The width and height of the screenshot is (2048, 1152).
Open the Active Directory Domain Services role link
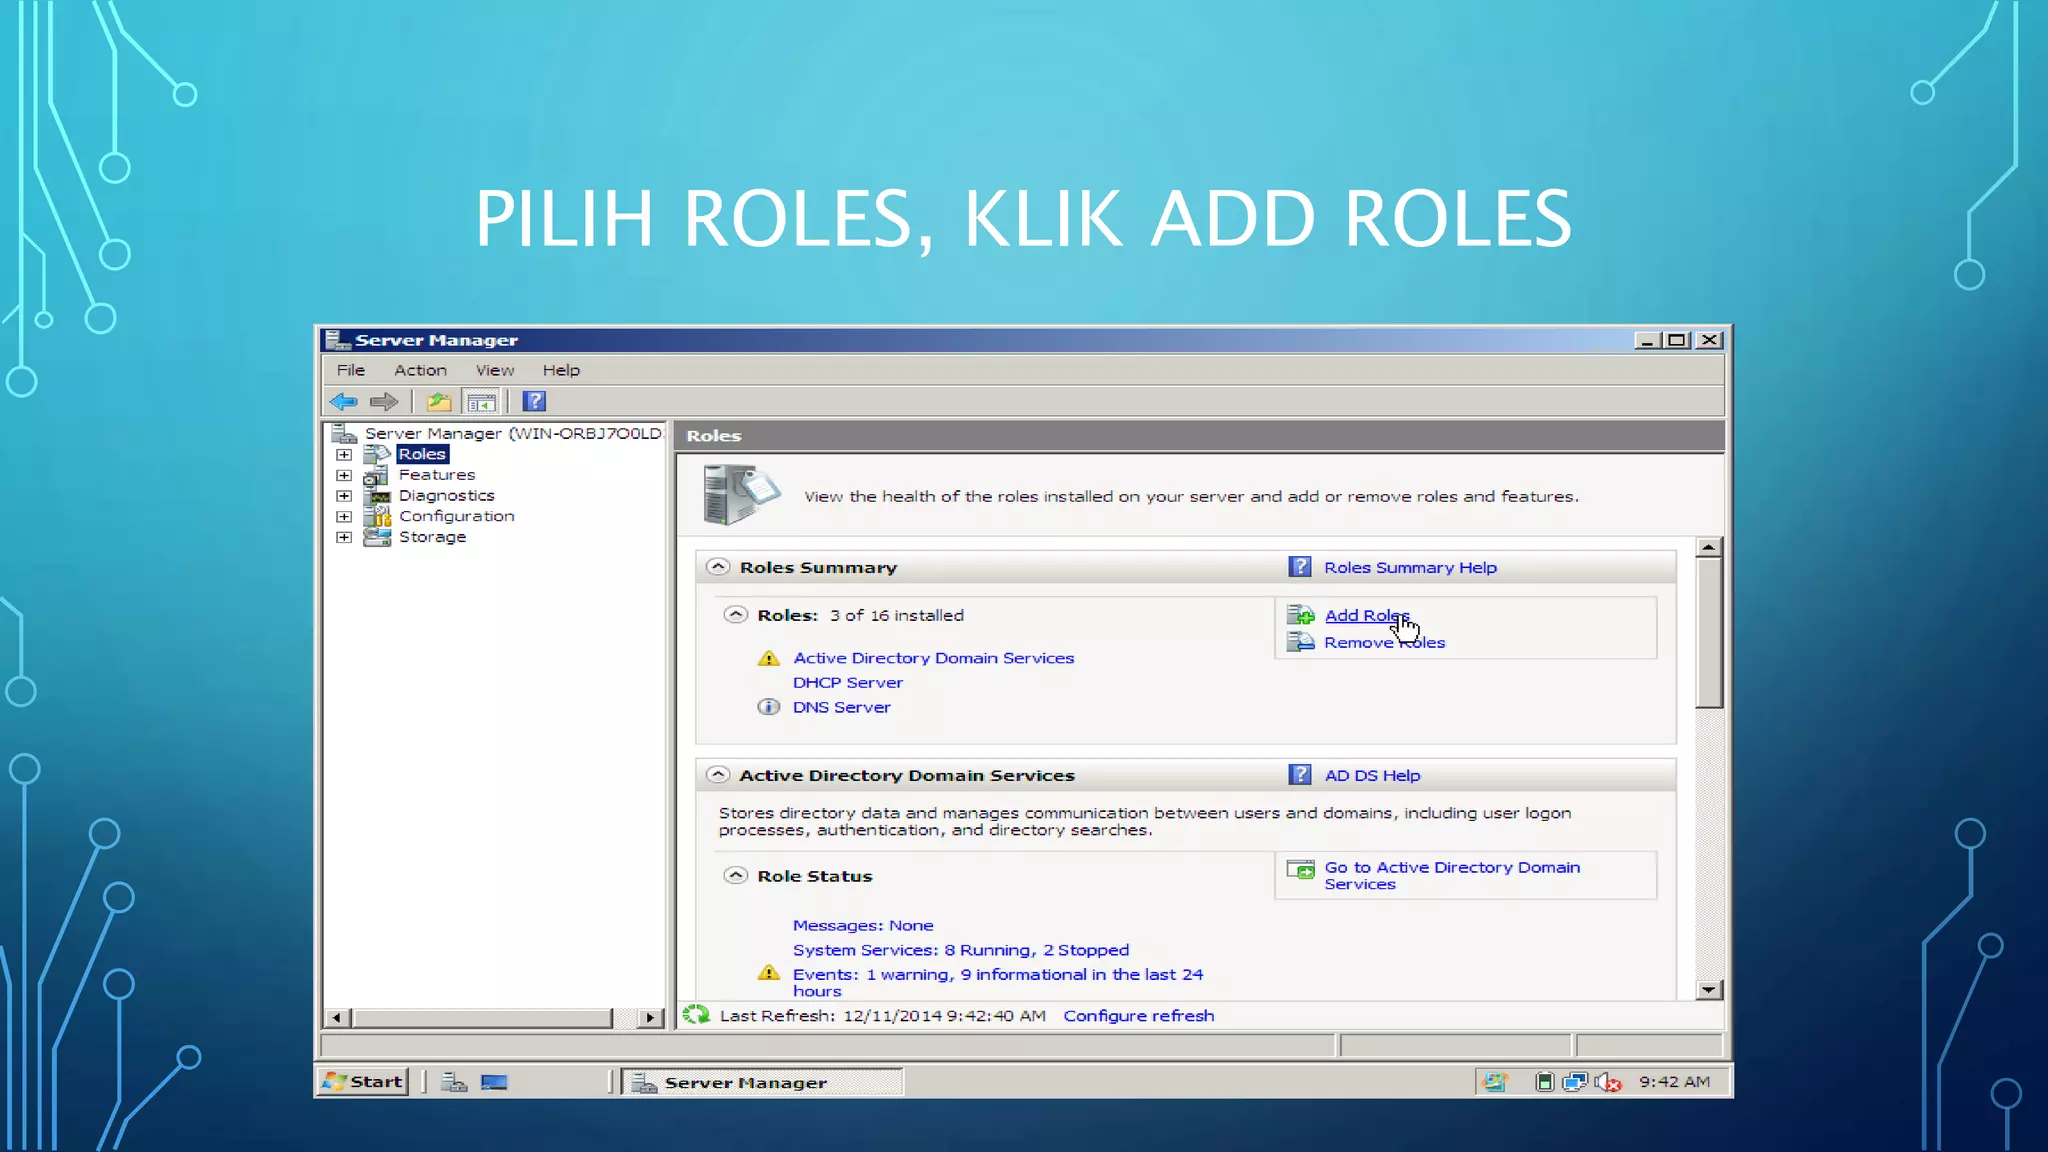934,658
